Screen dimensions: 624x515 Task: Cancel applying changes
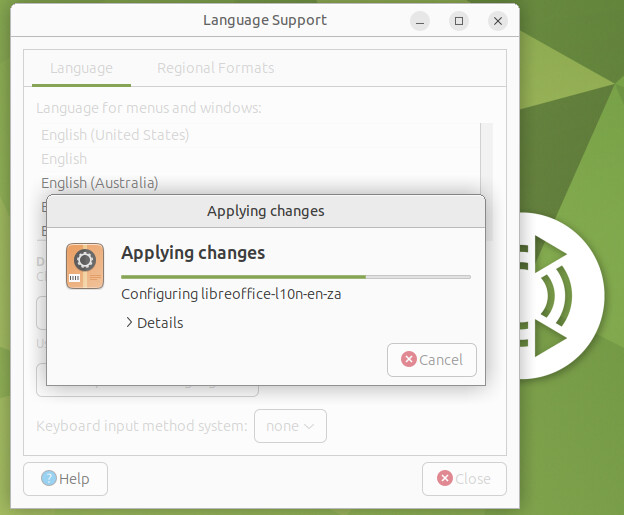tap(432, 360)
